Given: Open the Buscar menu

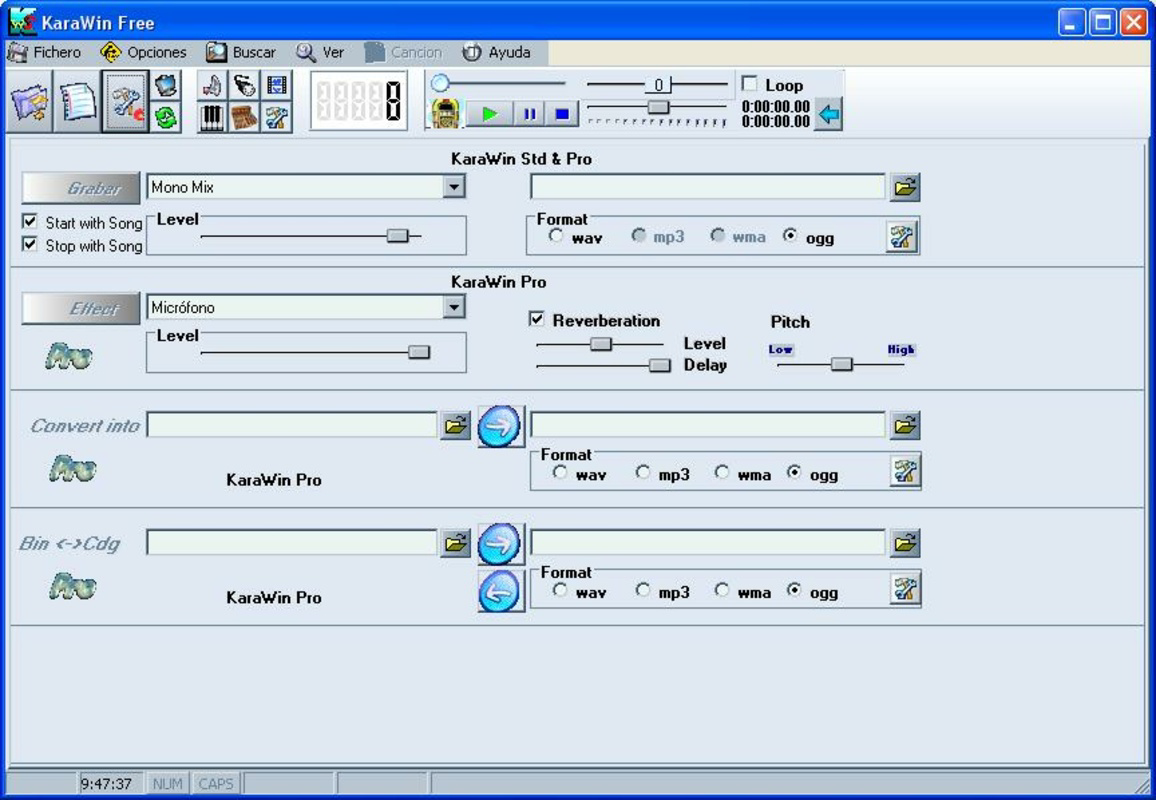Looking at the screenshot, I should [241, 52].
